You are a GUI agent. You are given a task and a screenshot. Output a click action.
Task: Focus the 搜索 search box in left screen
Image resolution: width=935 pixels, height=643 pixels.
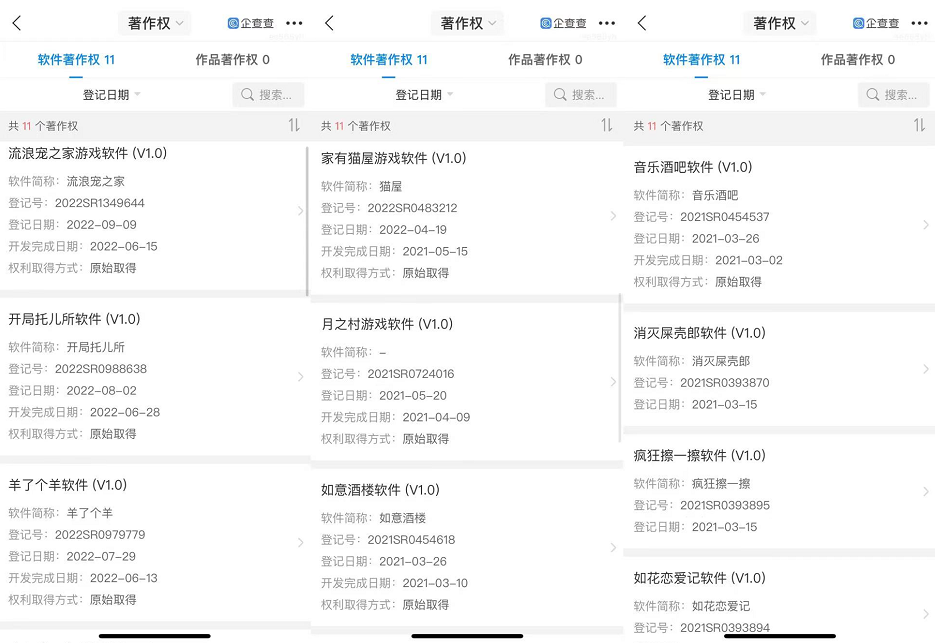tap(268, 95)
